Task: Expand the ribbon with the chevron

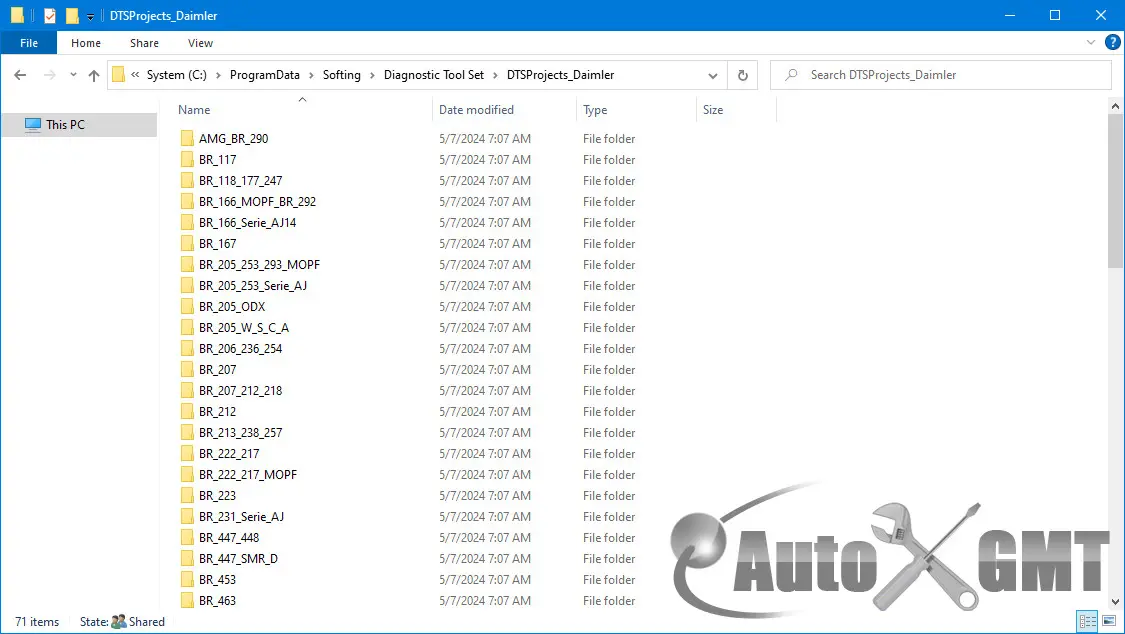Action: [1091, 43]
